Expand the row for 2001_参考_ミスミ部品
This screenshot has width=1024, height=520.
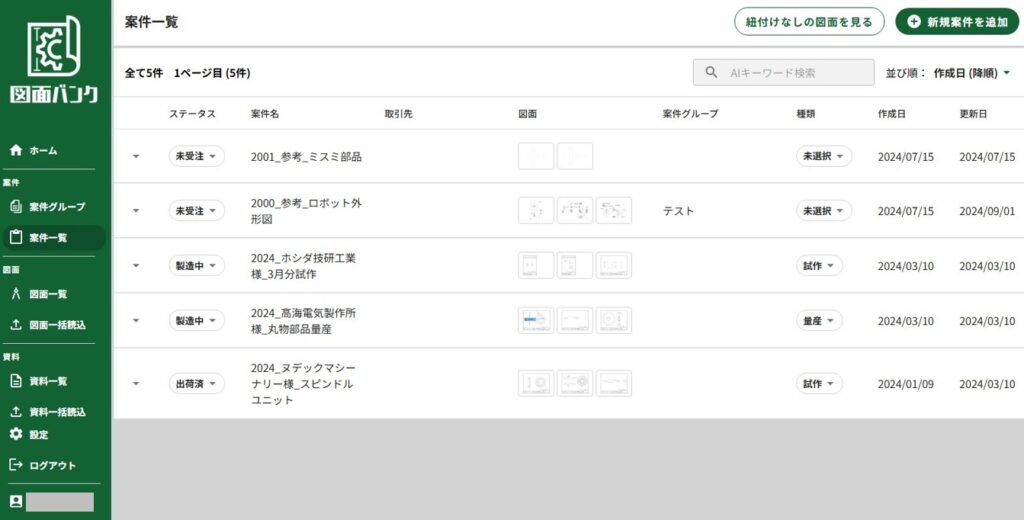click(x=136, y=157)
